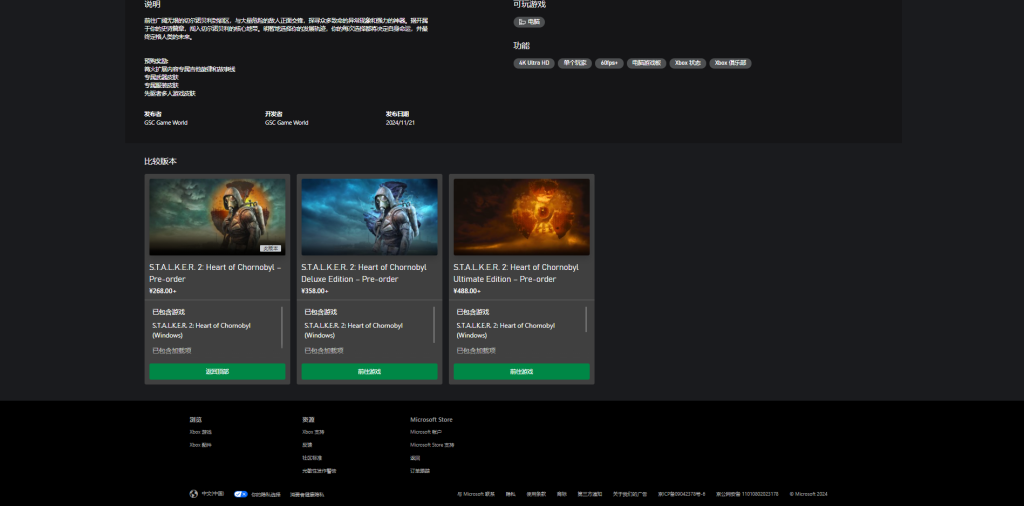
Task: Open the Xbox 支持 footer link
Action: 313,432
